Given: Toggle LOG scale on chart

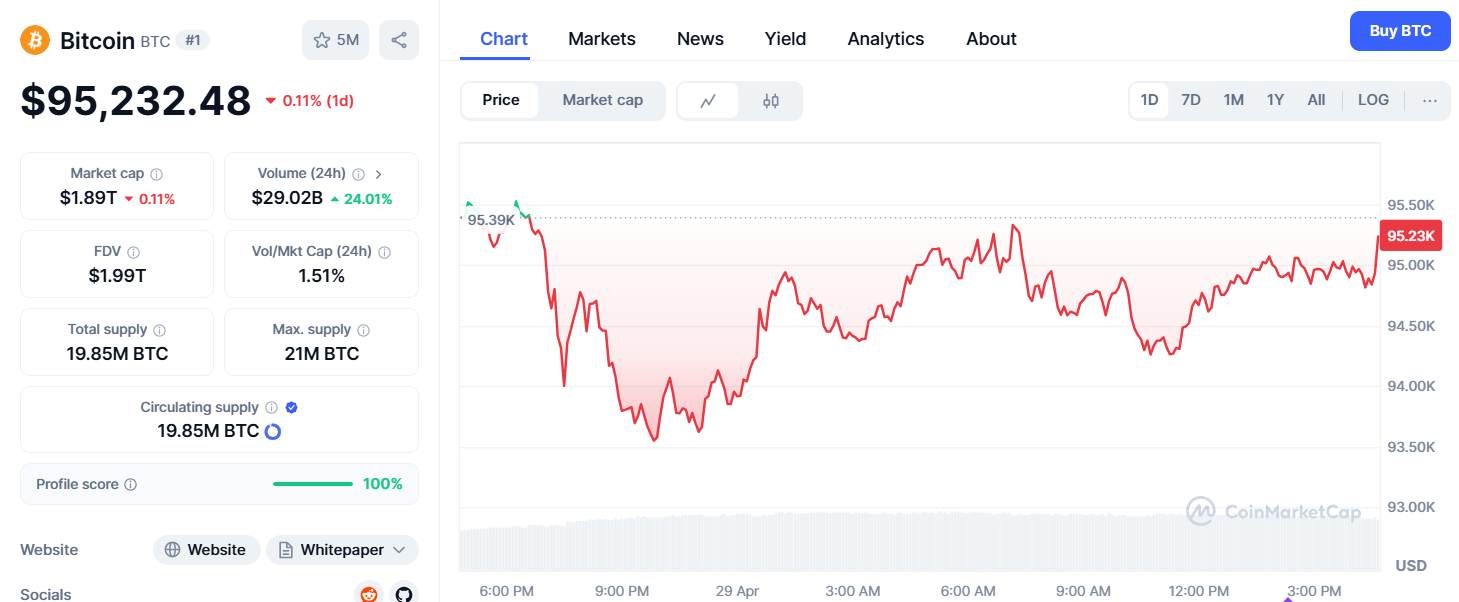Looking at the screenshot, I should point(1372,100).
